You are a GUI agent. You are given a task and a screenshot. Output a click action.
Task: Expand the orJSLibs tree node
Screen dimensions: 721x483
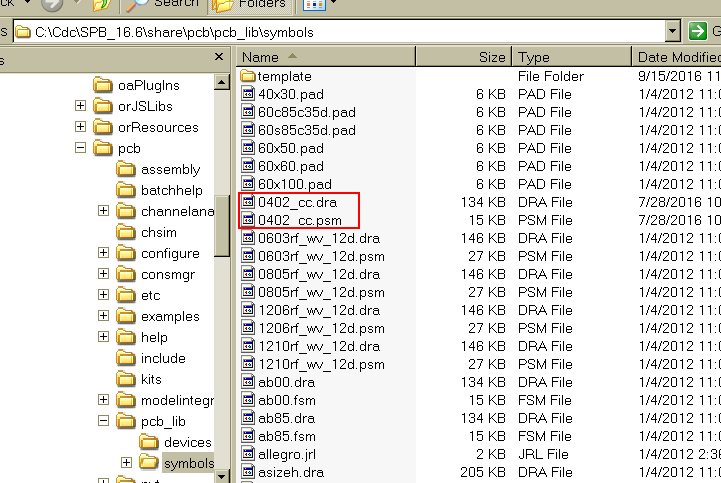pyautogui.click(x=80, y=106)
